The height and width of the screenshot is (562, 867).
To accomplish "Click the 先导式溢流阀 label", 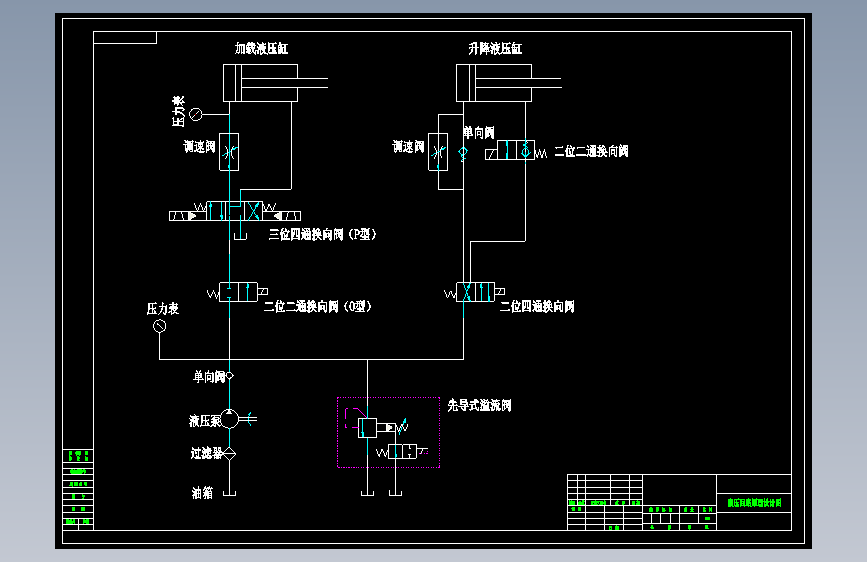I will click(479, 405).
